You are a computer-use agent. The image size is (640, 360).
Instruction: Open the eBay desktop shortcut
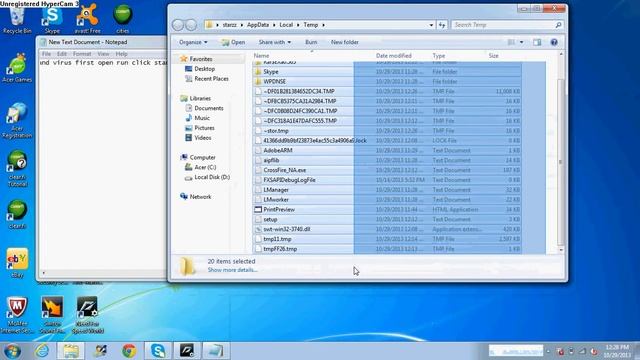(x=17, y=263)
